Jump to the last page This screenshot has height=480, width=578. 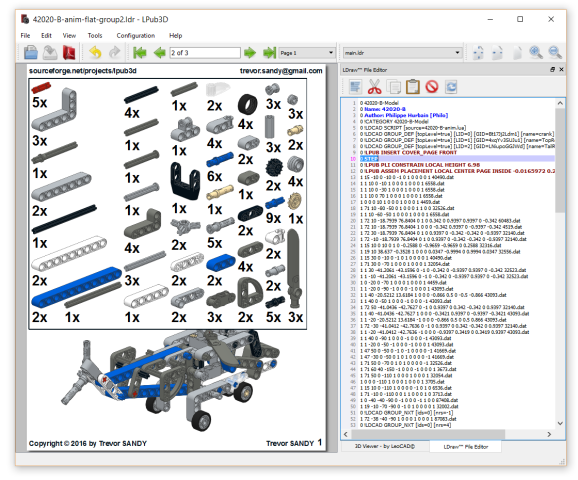pyautogui.click(x=269, y=53)
